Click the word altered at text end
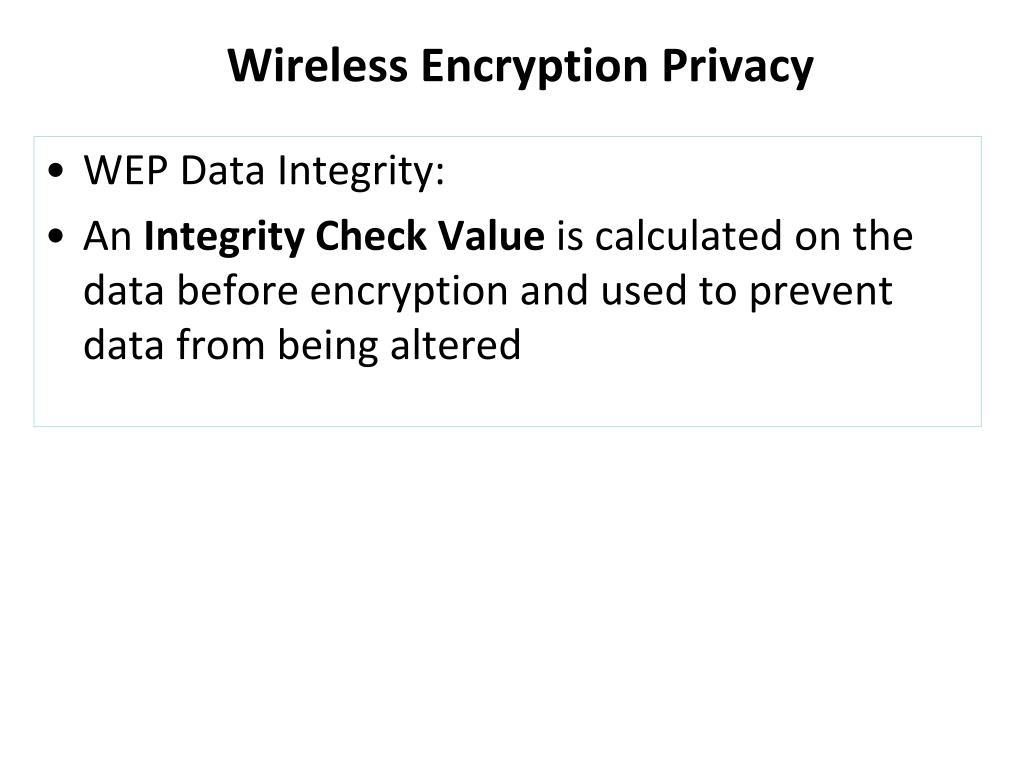 tap(455, 345)
